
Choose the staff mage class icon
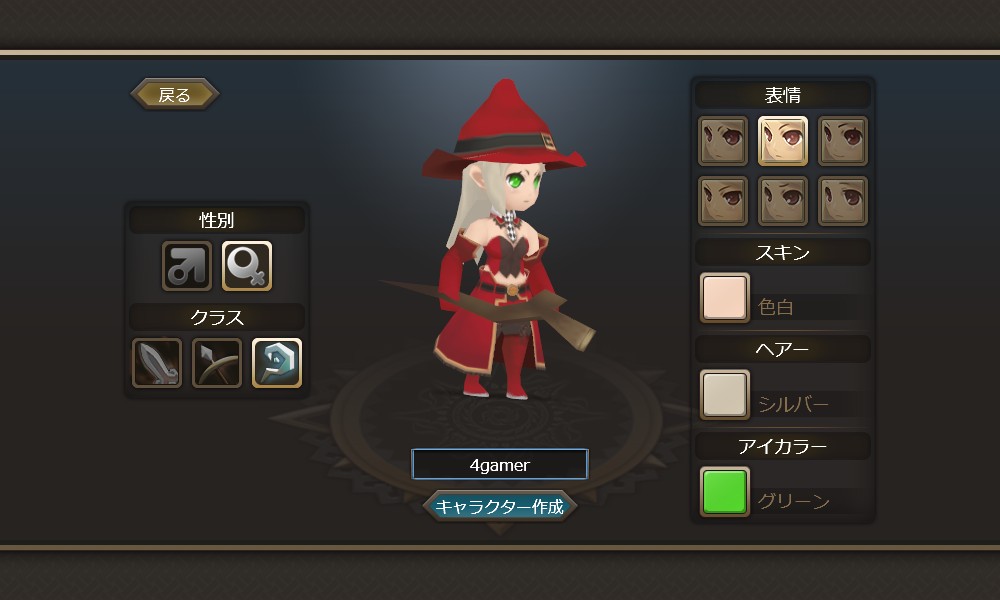tap(277, 363)
